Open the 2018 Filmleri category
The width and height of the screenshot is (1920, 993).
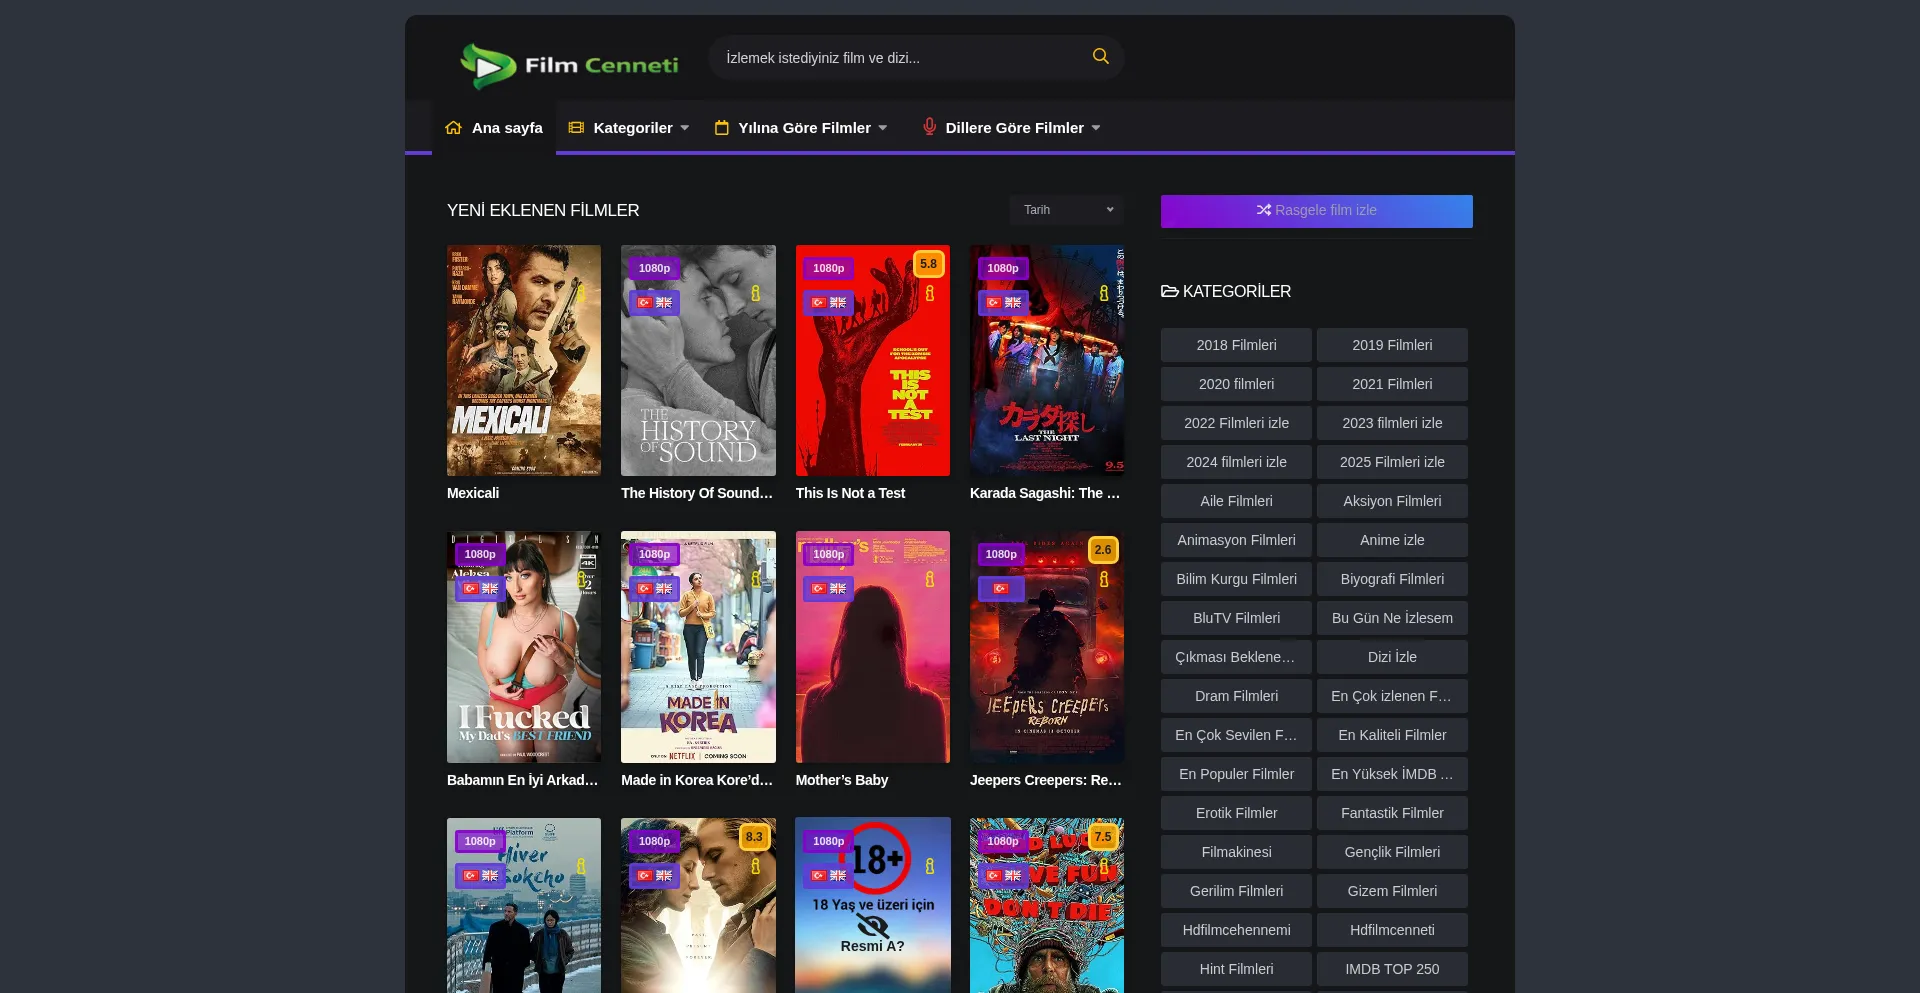coord(1236,345)
